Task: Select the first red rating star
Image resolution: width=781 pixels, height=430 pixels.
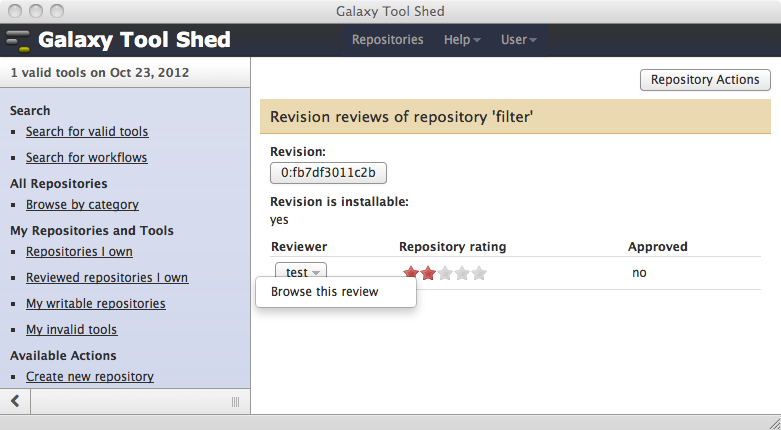Action: 411,273
